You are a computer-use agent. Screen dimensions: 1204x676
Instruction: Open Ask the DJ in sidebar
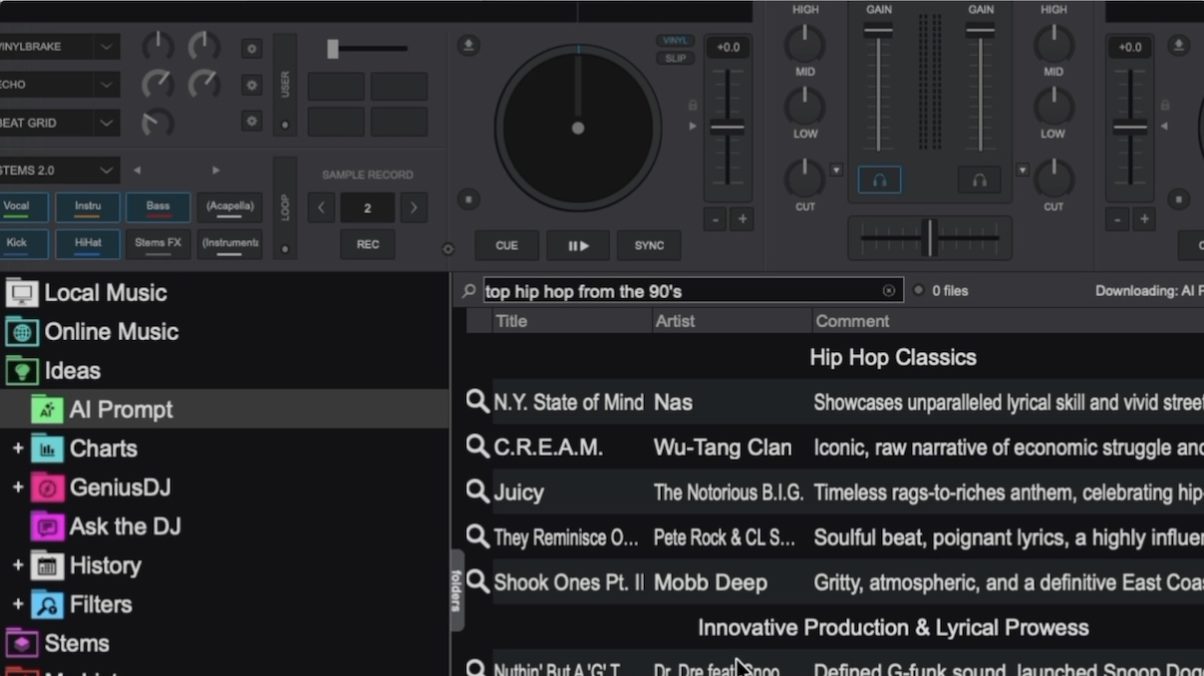point(124,527)
